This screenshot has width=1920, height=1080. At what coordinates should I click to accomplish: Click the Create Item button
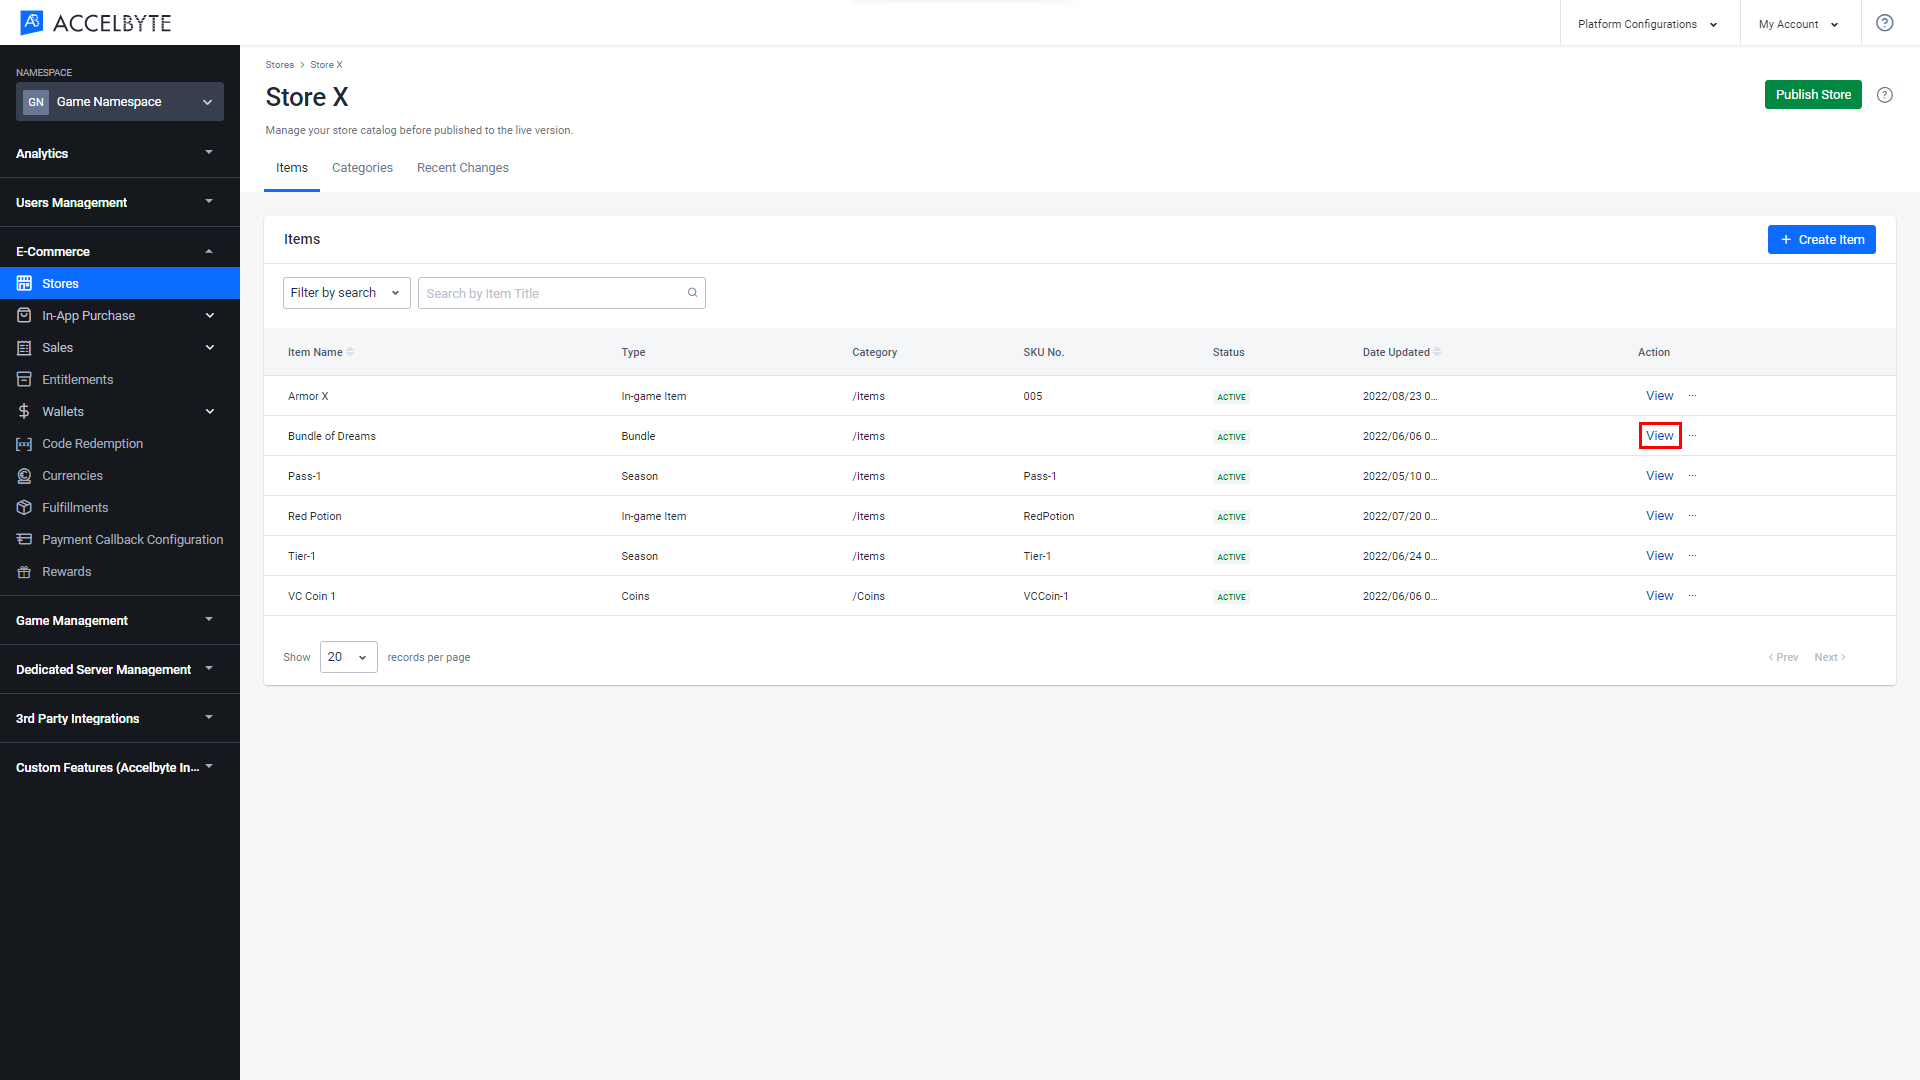pos(1822,240)
